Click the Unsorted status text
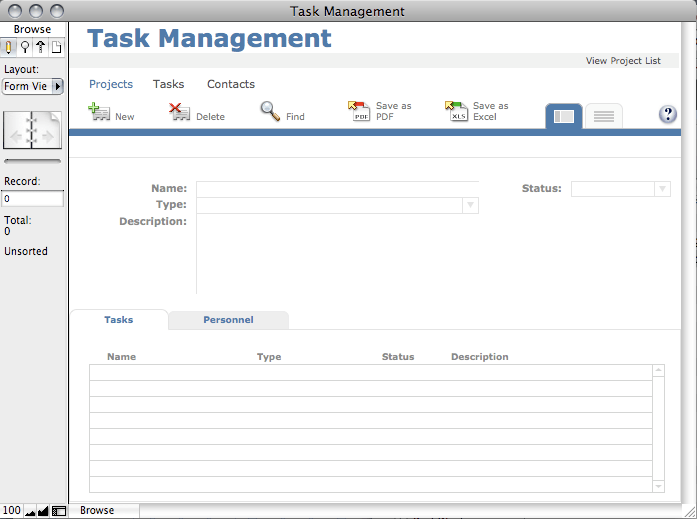697x519 pixels. pyautogui.click(x=26, y=251)
